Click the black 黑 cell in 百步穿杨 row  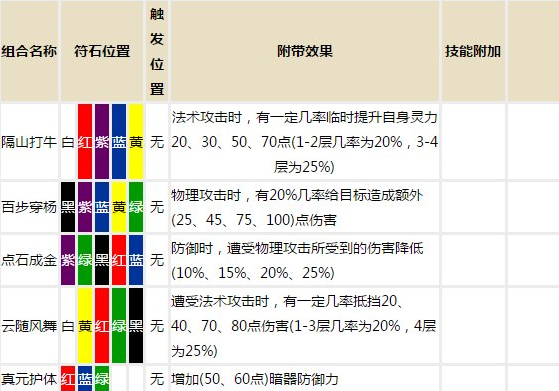tap(68, 207)
